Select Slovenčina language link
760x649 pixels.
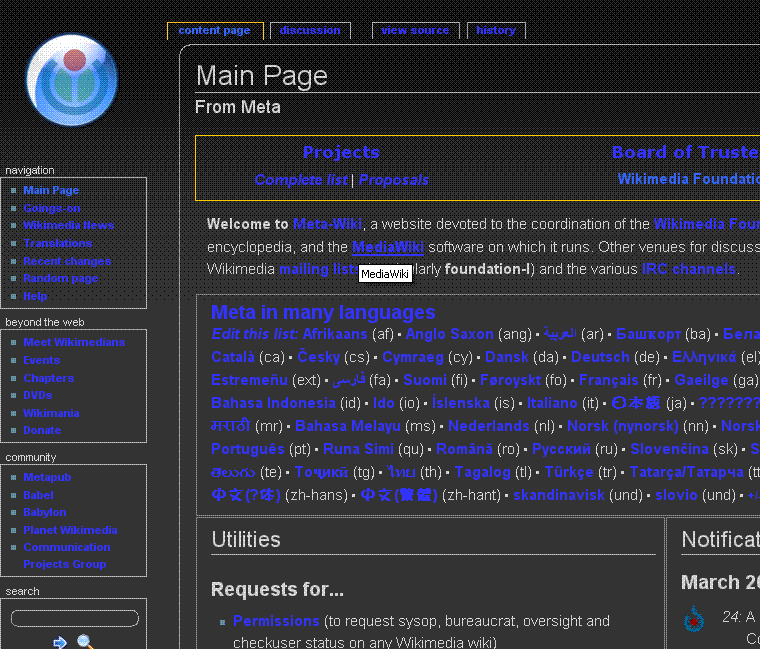(669, 449)
